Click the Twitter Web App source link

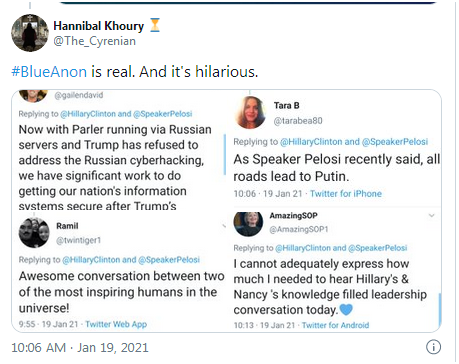[116, 324]
